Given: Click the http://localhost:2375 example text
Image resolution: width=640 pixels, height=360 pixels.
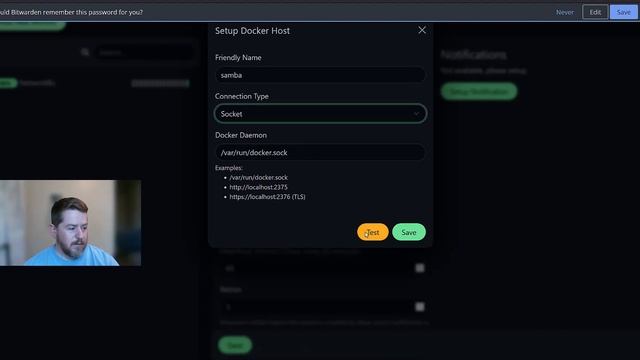Looking at the screenshot, I should [x=258, y=187].
